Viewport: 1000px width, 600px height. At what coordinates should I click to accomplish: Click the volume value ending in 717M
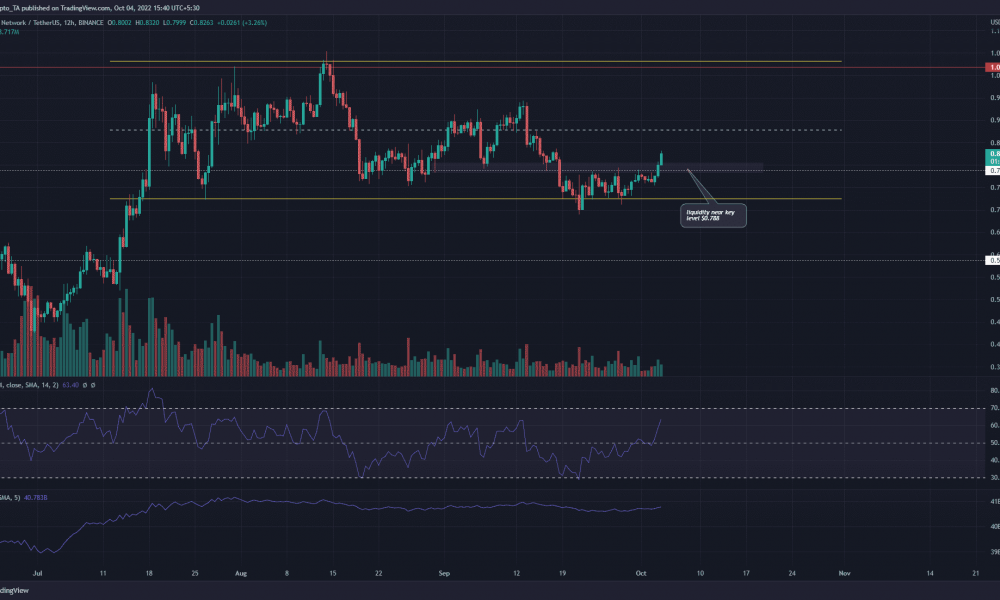[10, 32]
